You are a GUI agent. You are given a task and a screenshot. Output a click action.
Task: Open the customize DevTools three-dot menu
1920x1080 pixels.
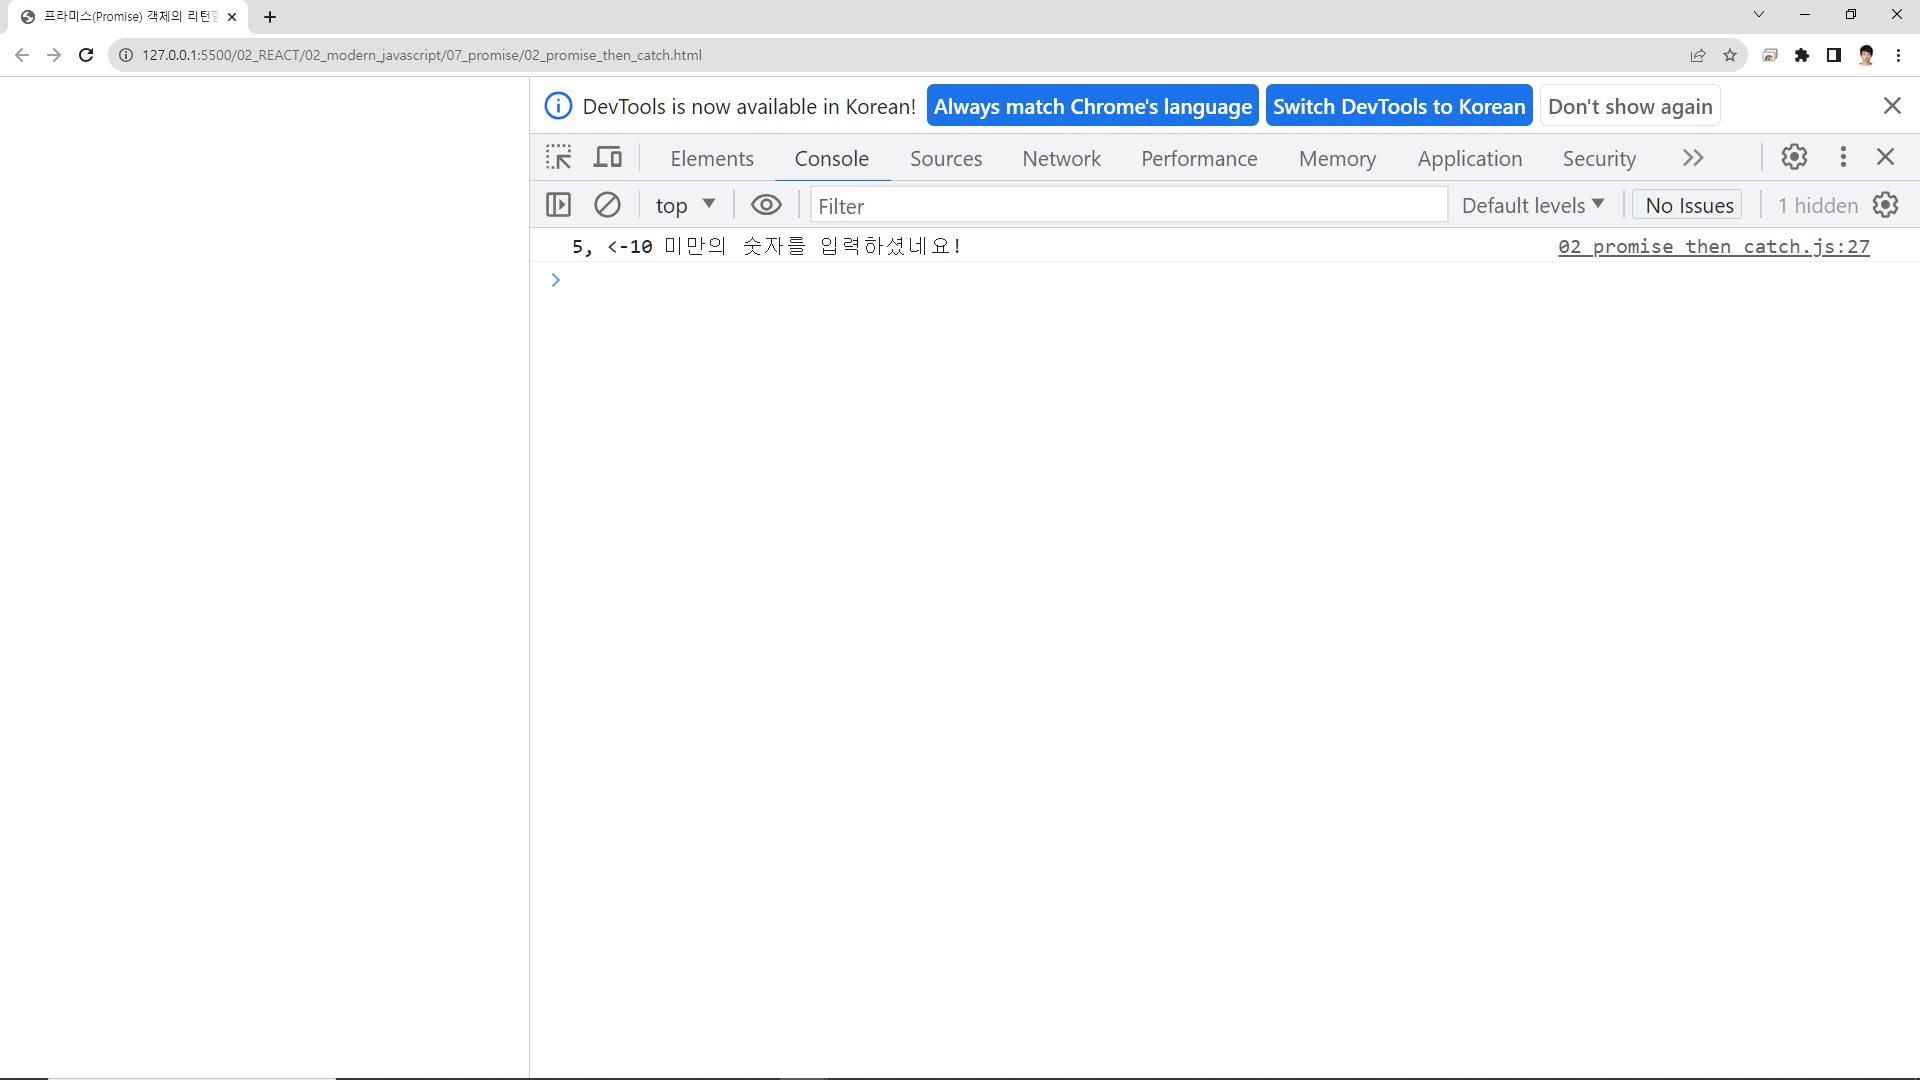[1843, 157]
